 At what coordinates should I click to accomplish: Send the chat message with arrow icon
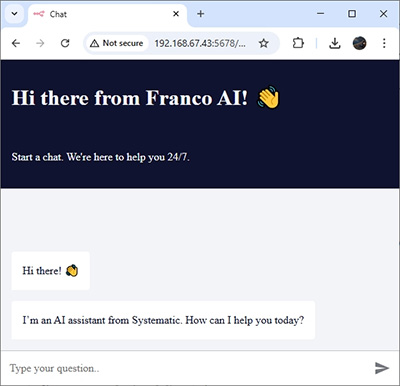[382, 368]
